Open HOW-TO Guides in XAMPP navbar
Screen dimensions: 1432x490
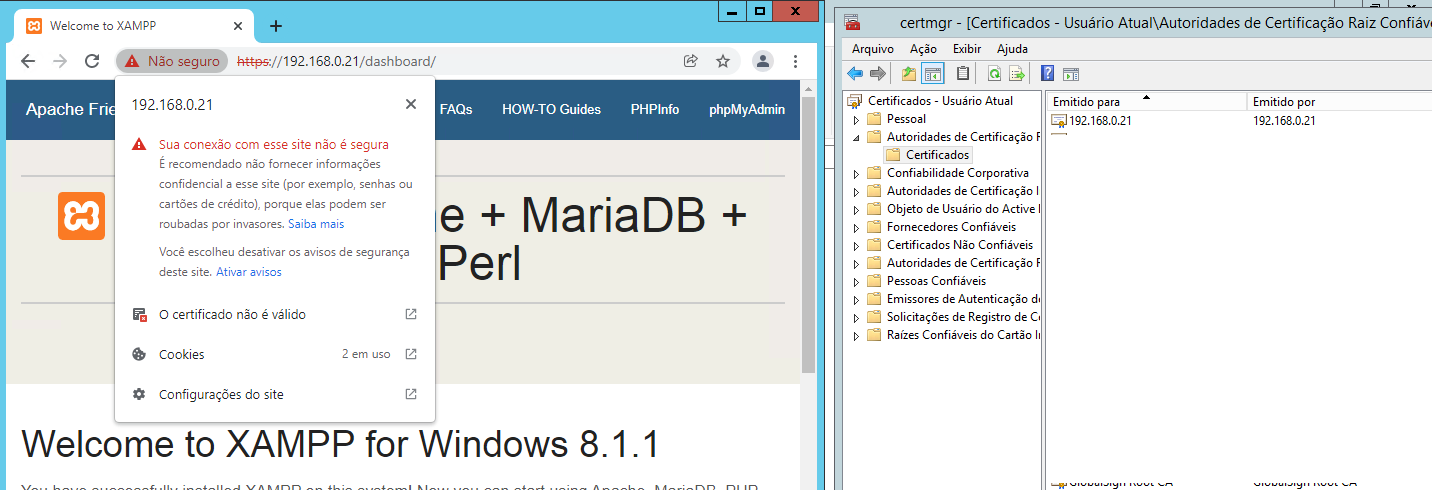(x=551, y=110)
